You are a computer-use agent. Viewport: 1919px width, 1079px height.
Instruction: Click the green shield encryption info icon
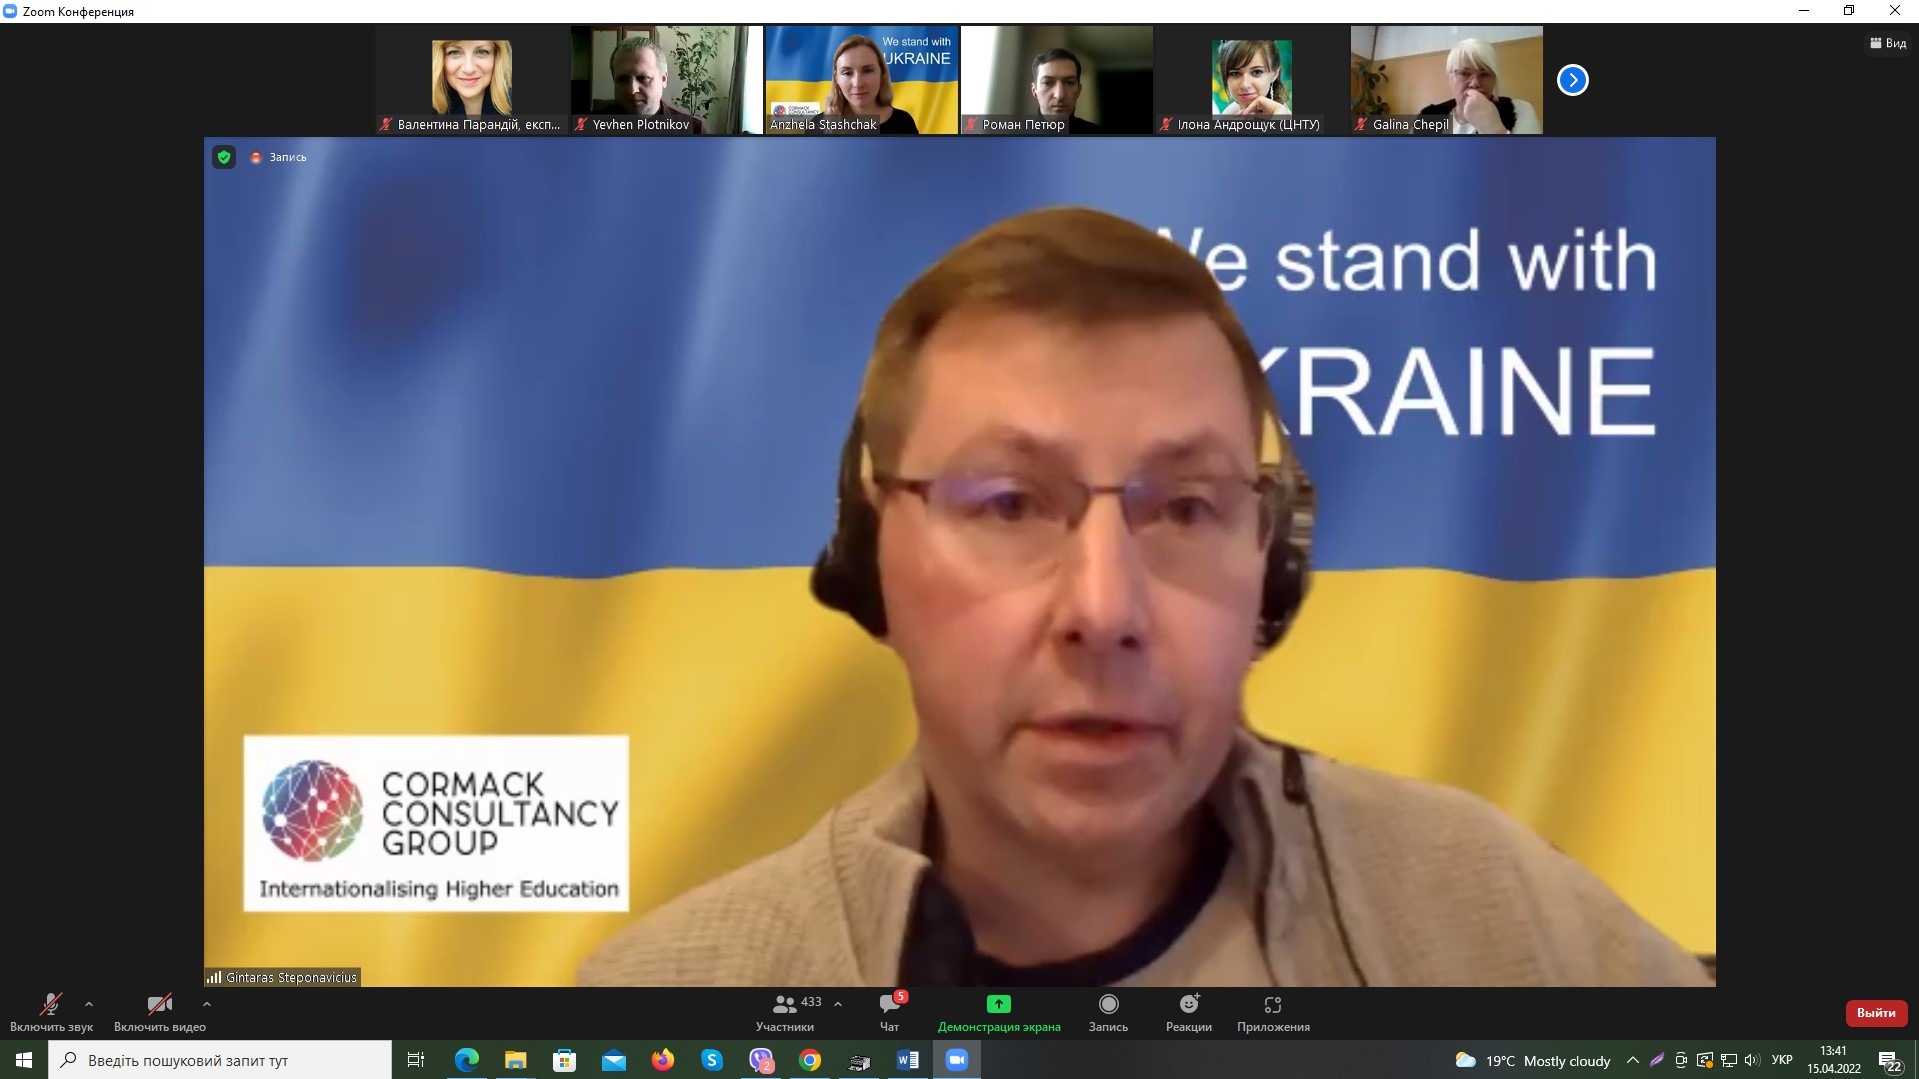(224, 157)
